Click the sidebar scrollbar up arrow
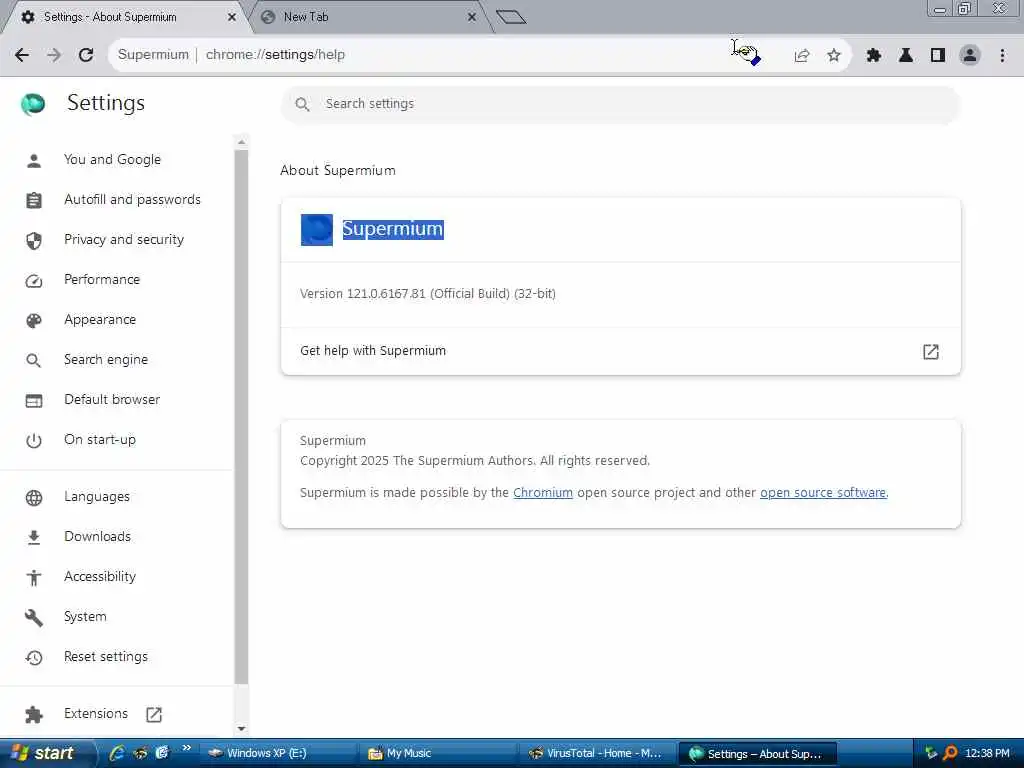 tap(242, 142)
